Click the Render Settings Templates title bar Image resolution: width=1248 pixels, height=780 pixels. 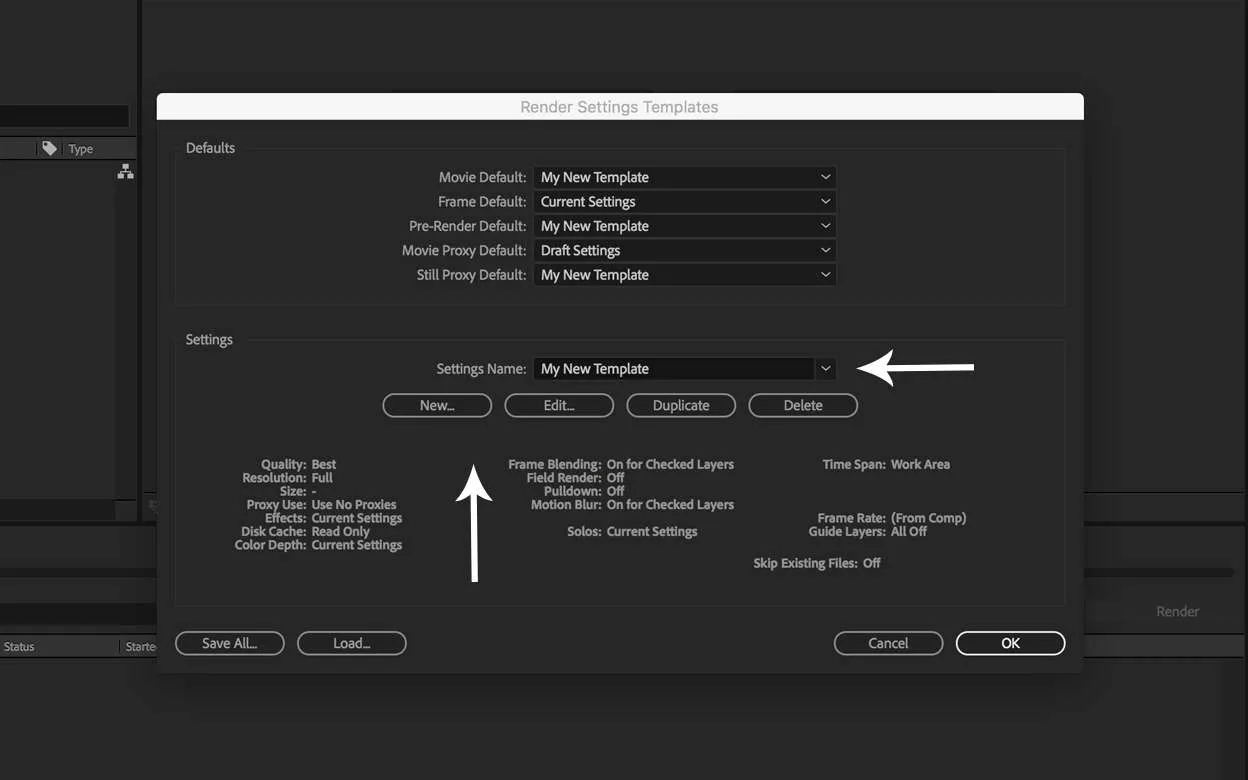[619, 107]
